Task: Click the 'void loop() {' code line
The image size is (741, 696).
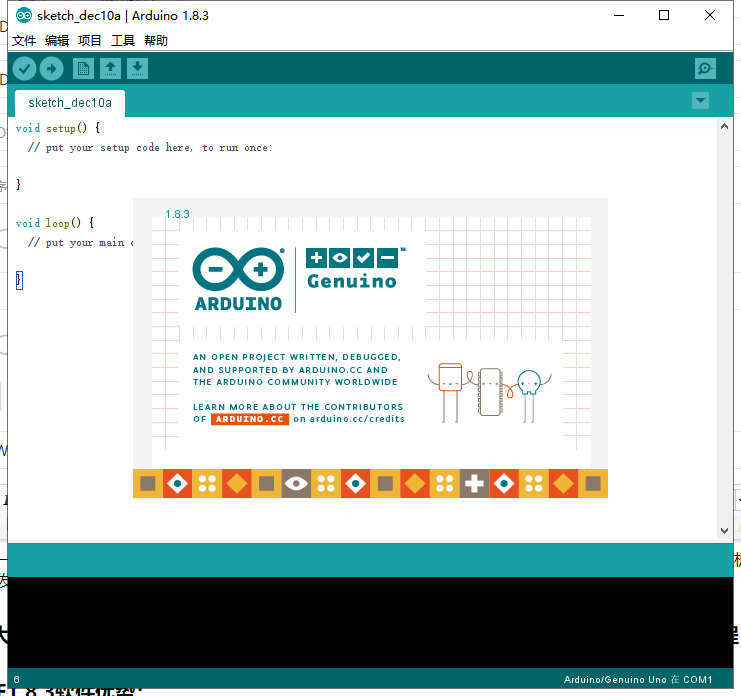Action: click(x=55, y=223)
